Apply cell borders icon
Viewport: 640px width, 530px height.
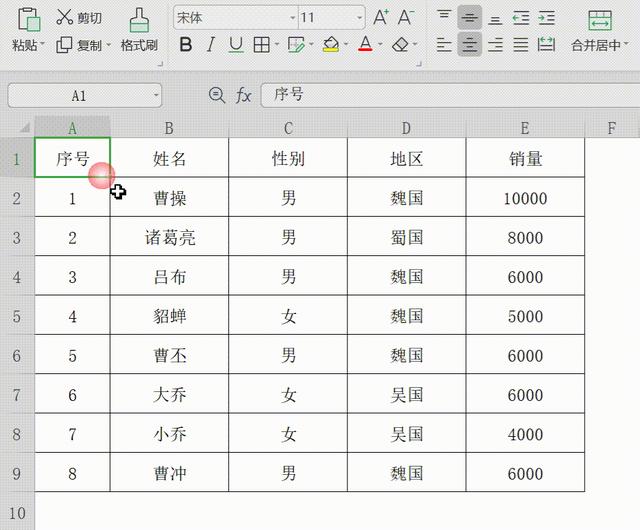click(261, 45)
